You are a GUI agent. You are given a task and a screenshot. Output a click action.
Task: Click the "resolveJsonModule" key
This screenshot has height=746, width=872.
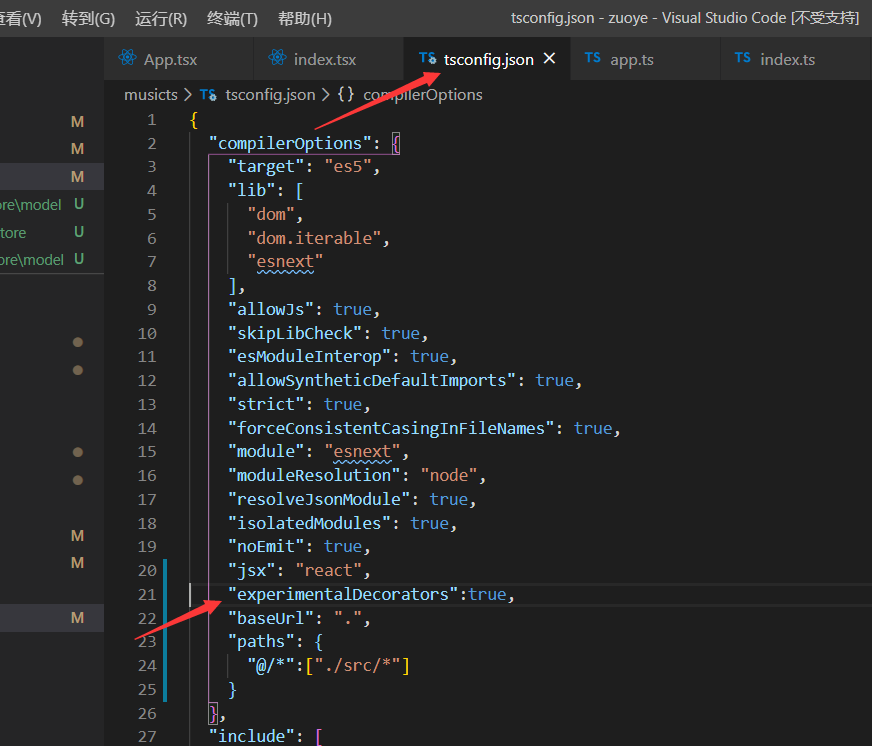coord(319,500)
